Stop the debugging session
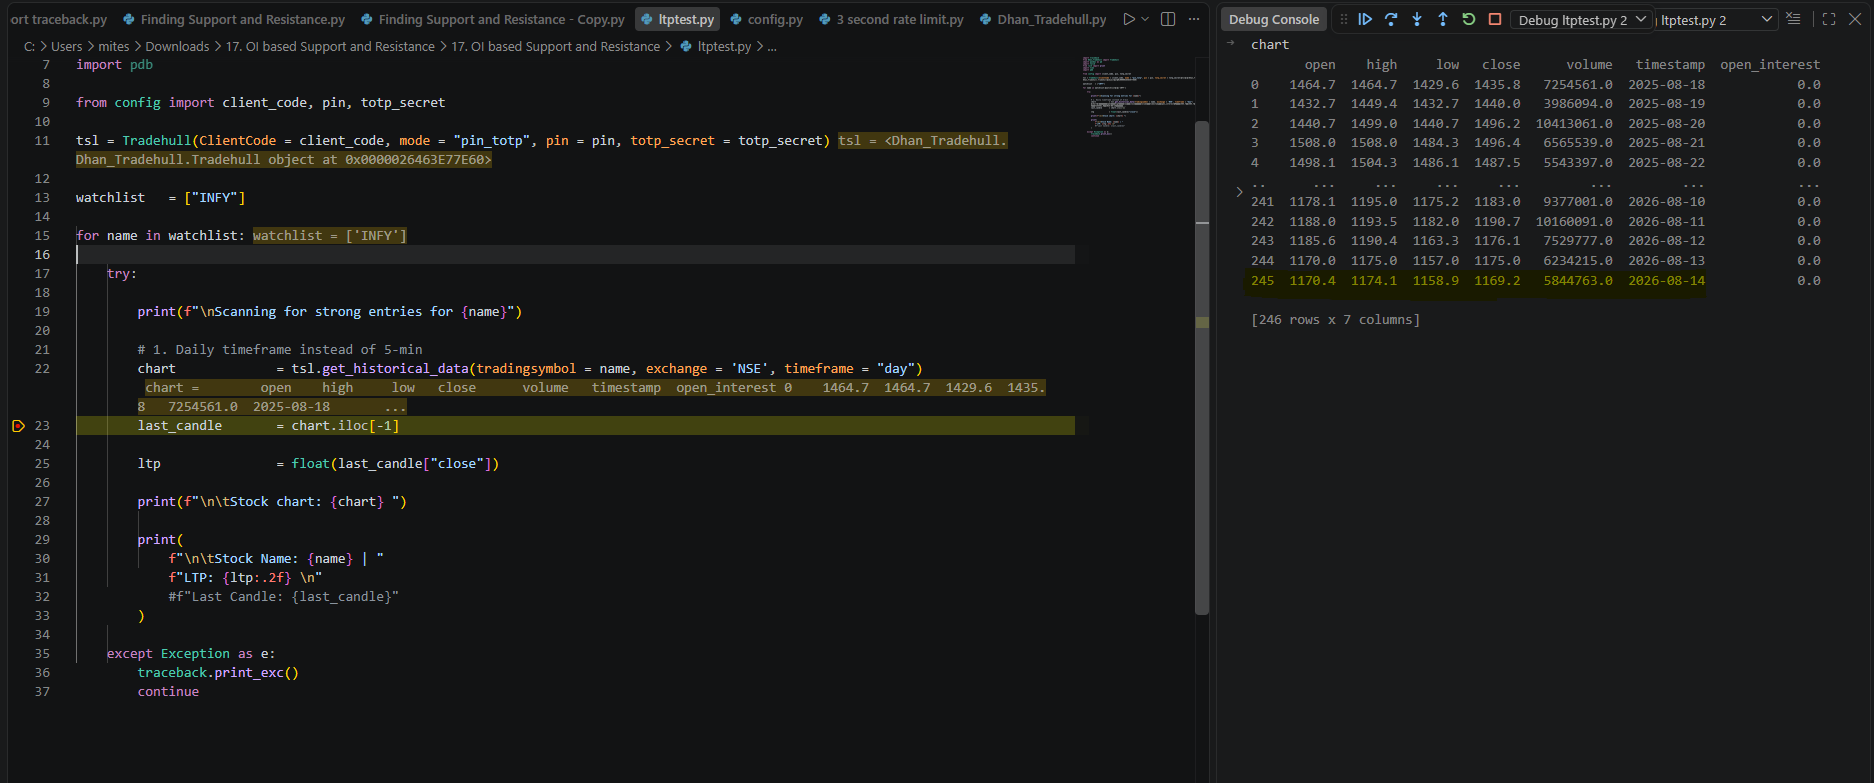Viewport: 1874px width, 783px height. (1495, 19)
